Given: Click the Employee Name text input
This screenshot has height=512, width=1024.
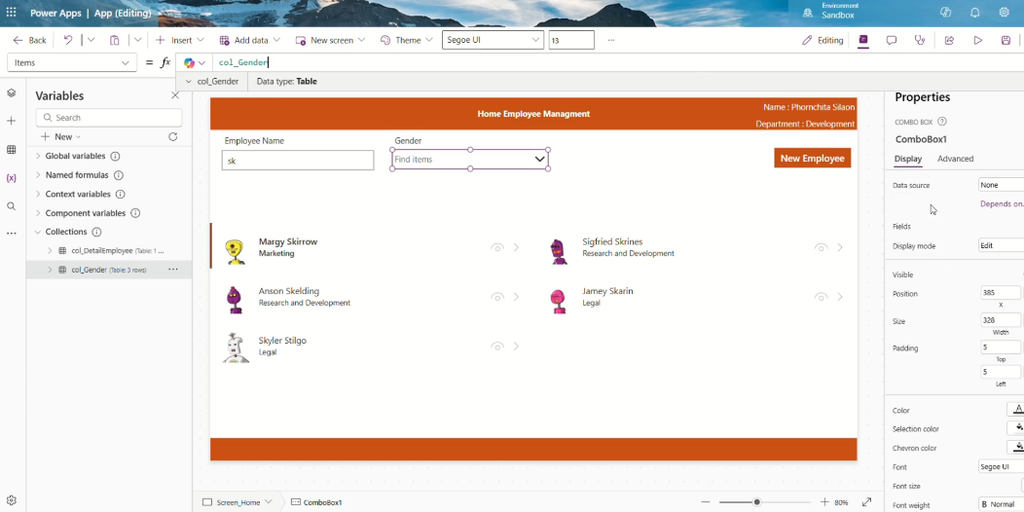Looking at the screenshot, I should [x=298, y=160].
